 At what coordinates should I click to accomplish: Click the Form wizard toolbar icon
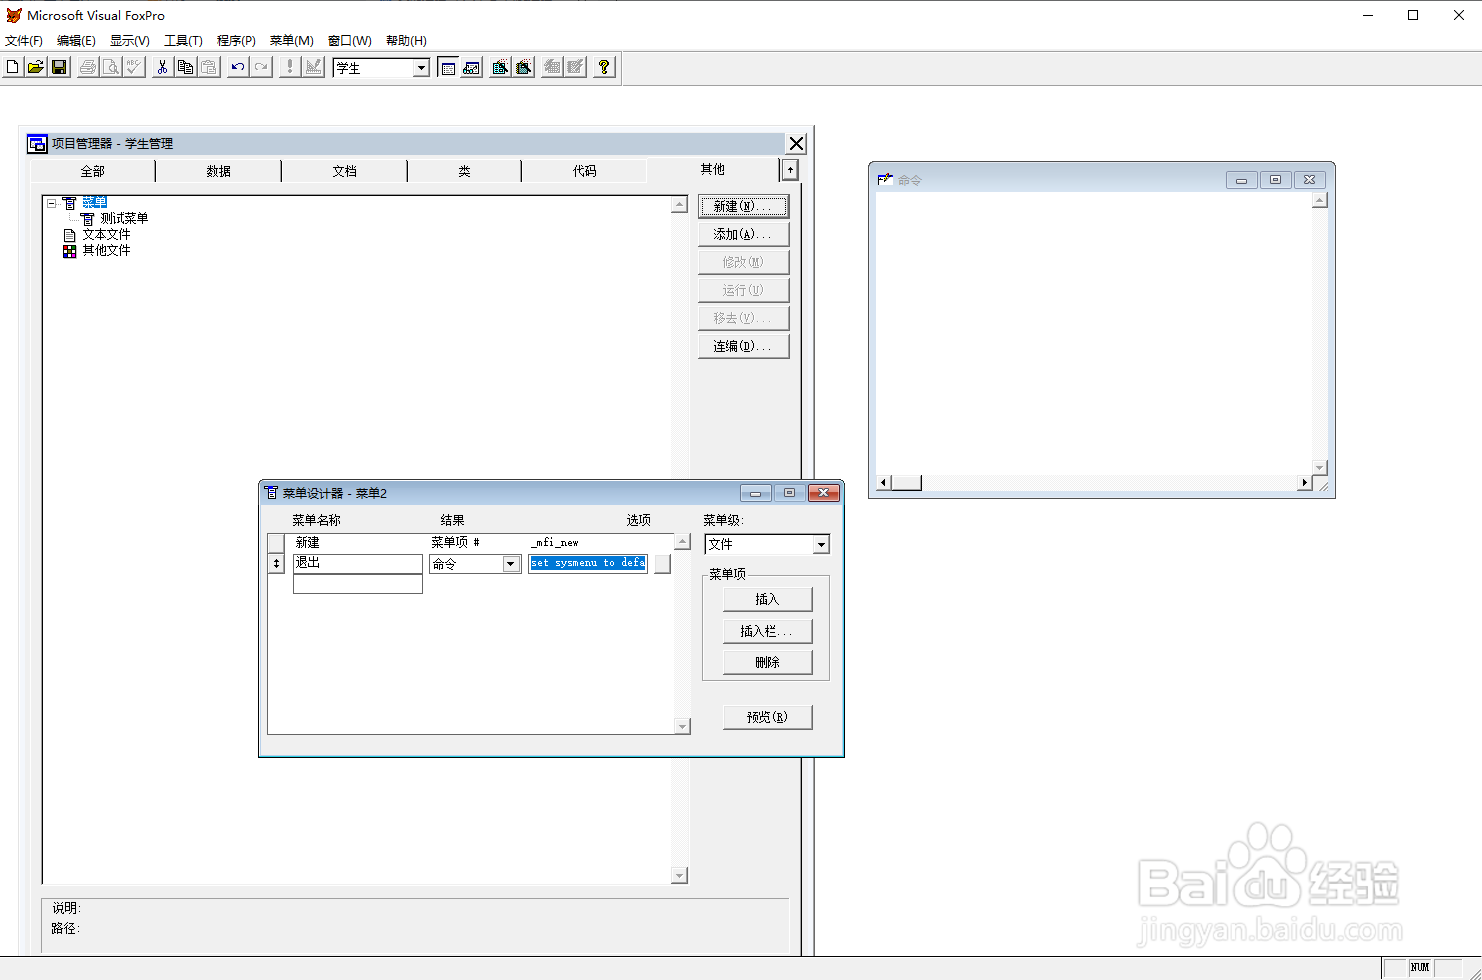tap(500, 67)
